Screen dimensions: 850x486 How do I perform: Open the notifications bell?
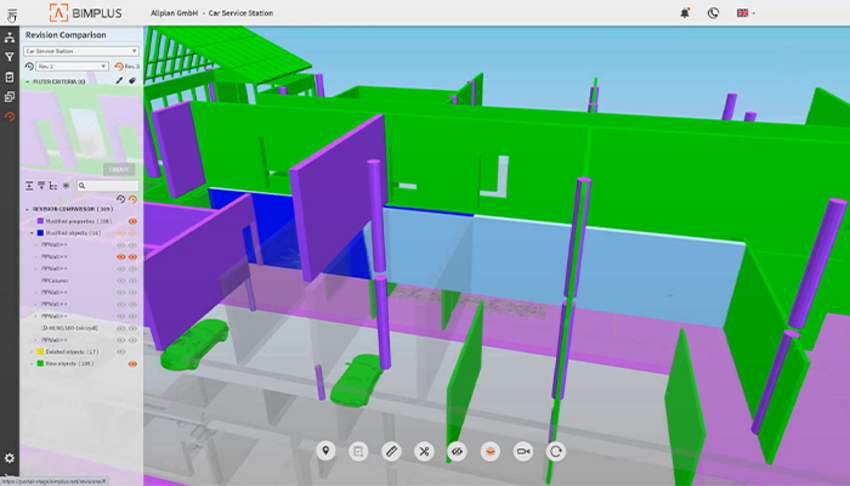pos(685,13)
